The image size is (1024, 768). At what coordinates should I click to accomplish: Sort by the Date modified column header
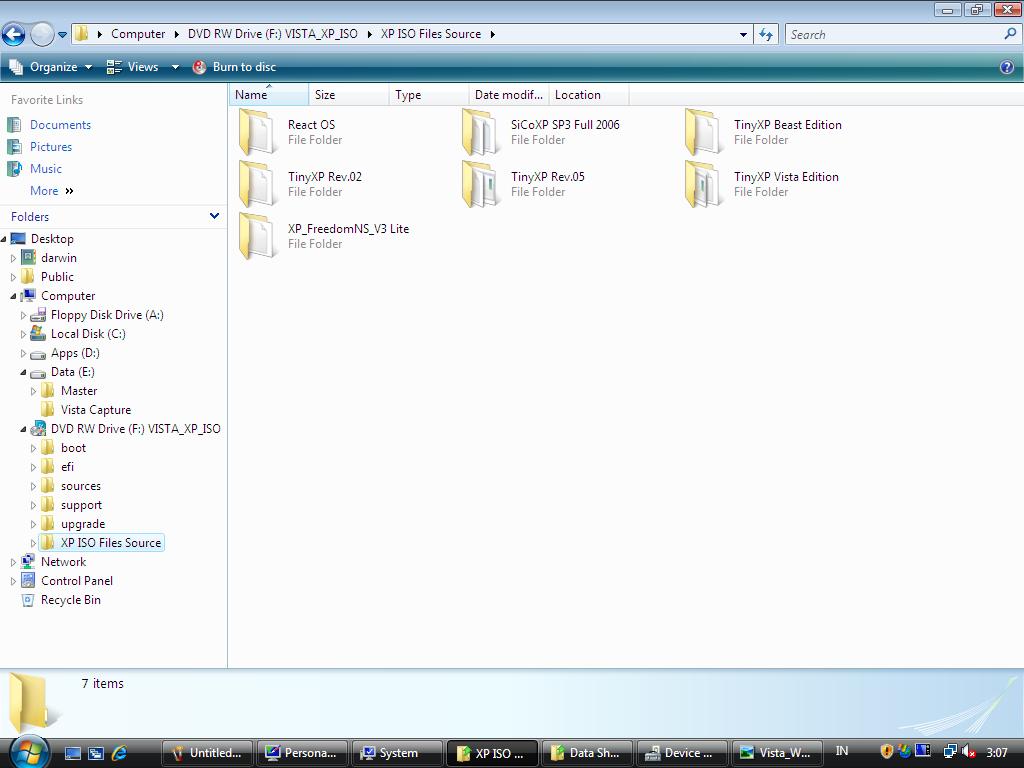tap(508, 95)
